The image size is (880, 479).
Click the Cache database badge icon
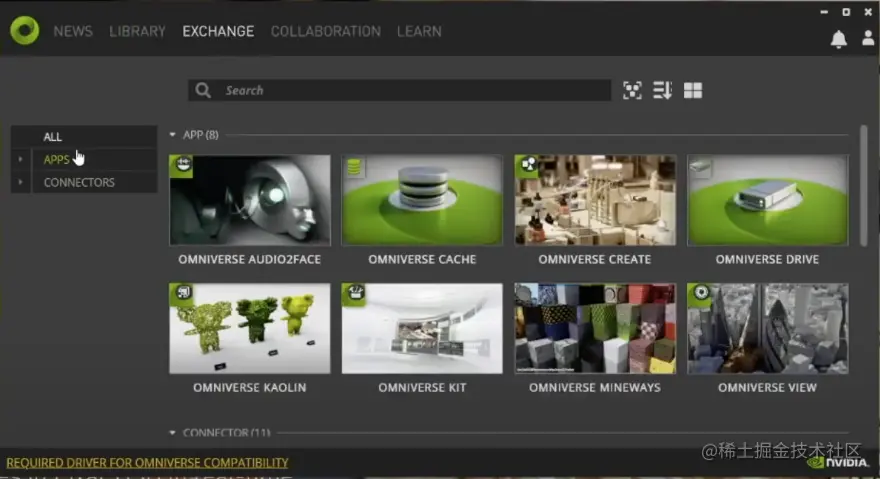coord(354,166)
